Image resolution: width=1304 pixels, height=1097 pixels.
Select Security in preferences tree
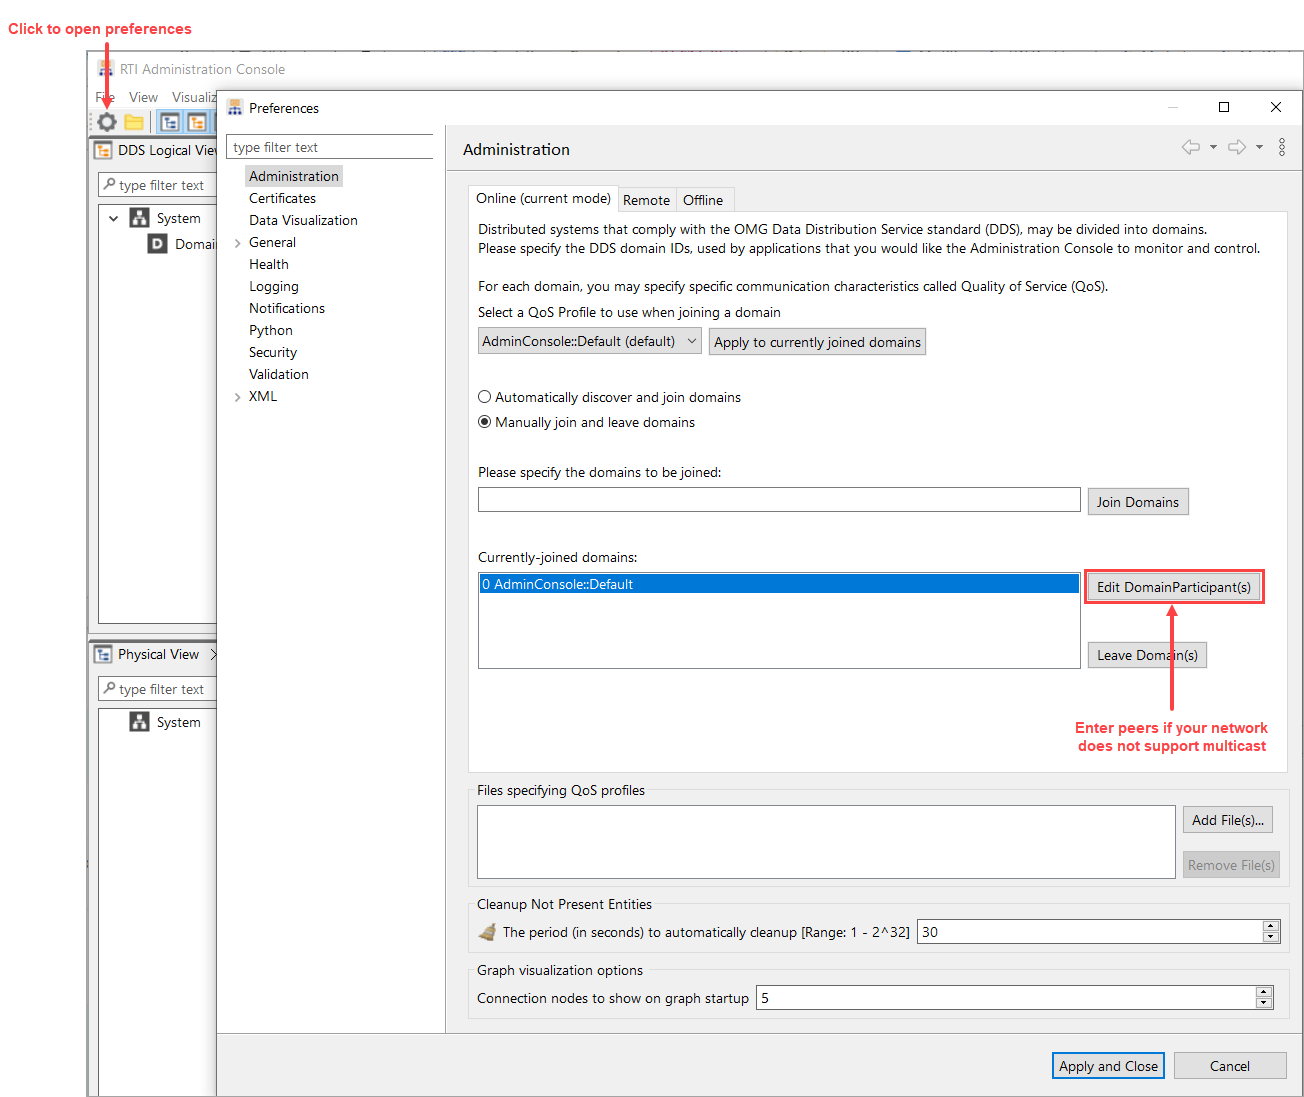coord(273,352)
